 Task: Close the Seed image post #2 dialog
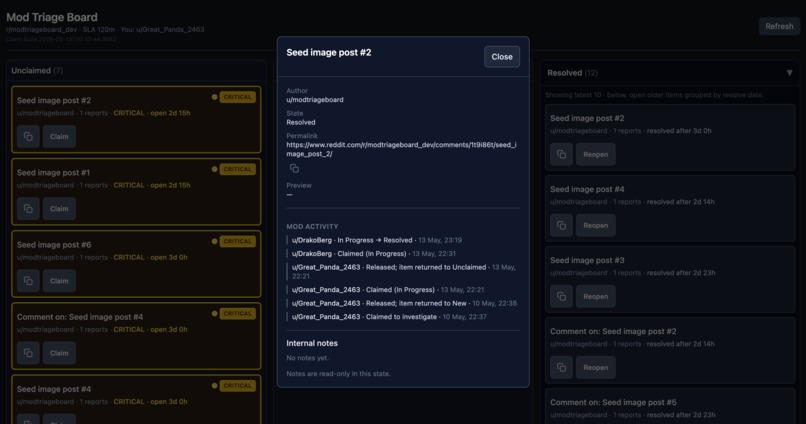pyautogui.click(x=502, y=57)
